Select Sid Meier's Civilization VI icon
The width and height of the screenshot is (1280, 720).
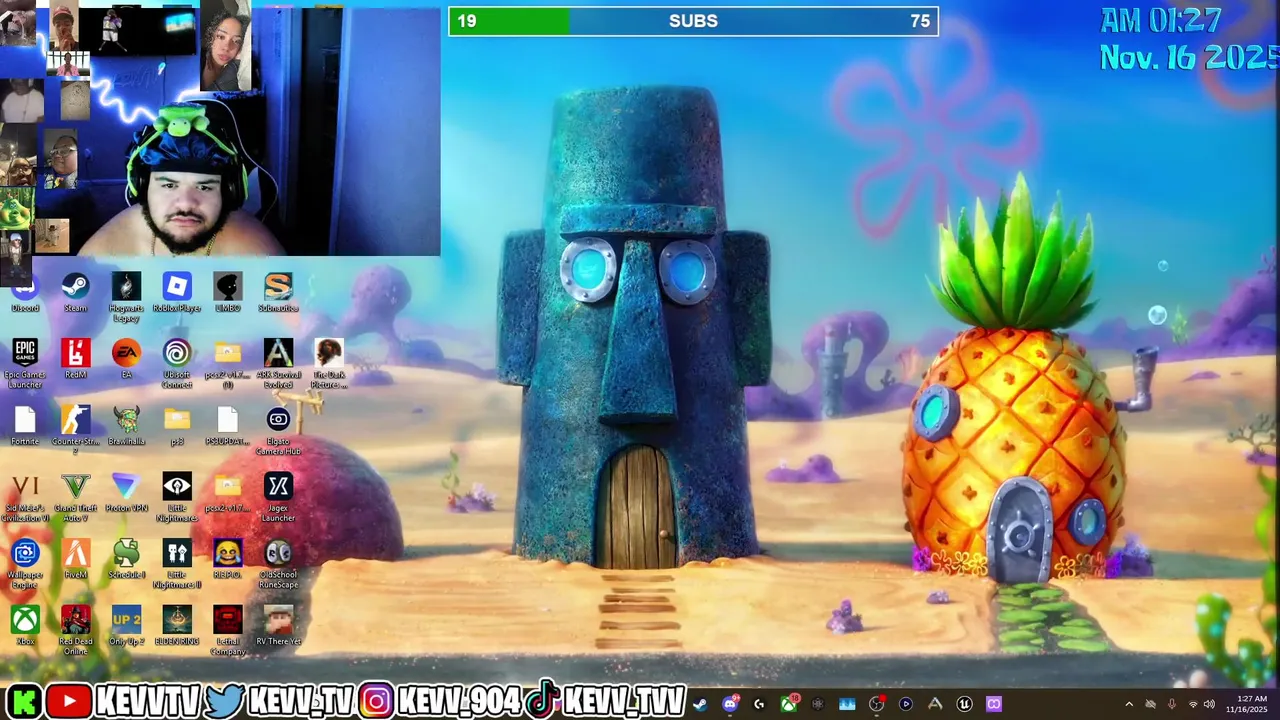tap(25, 498)
